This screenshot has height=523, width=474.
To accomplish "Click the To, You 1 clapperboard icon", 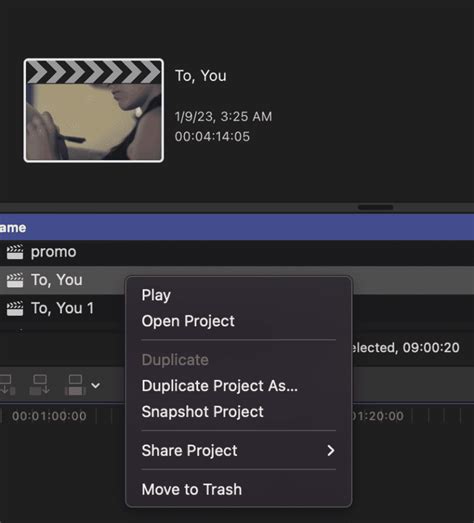I will click(15, 308).
